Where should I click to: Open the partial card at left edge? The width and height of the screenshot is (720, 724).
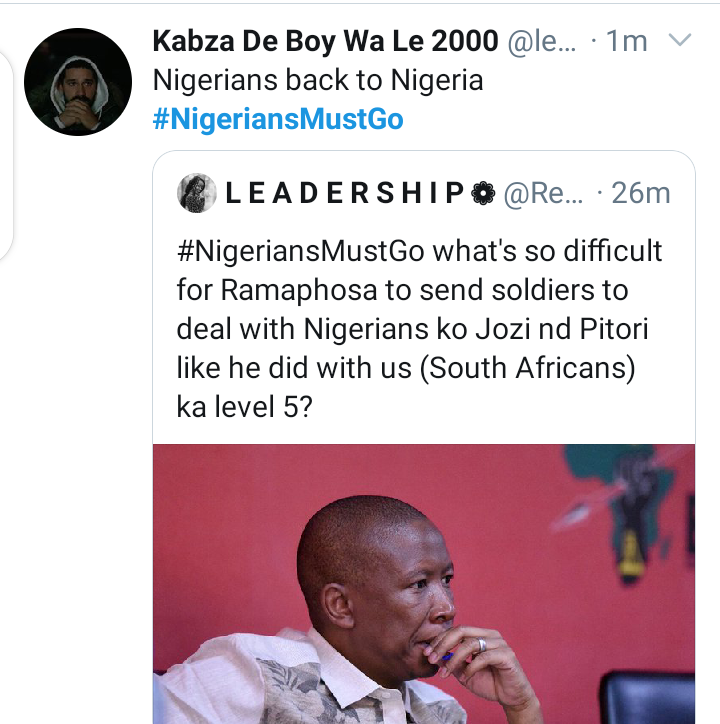6,150
